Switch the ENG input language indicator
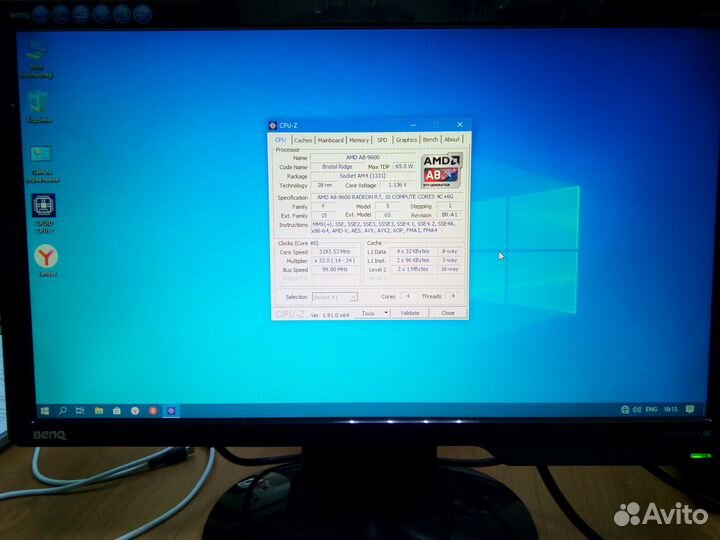Image resolution: width=720 pixels, height=540 pixels. pyautogui.click(x=651, y=409)
